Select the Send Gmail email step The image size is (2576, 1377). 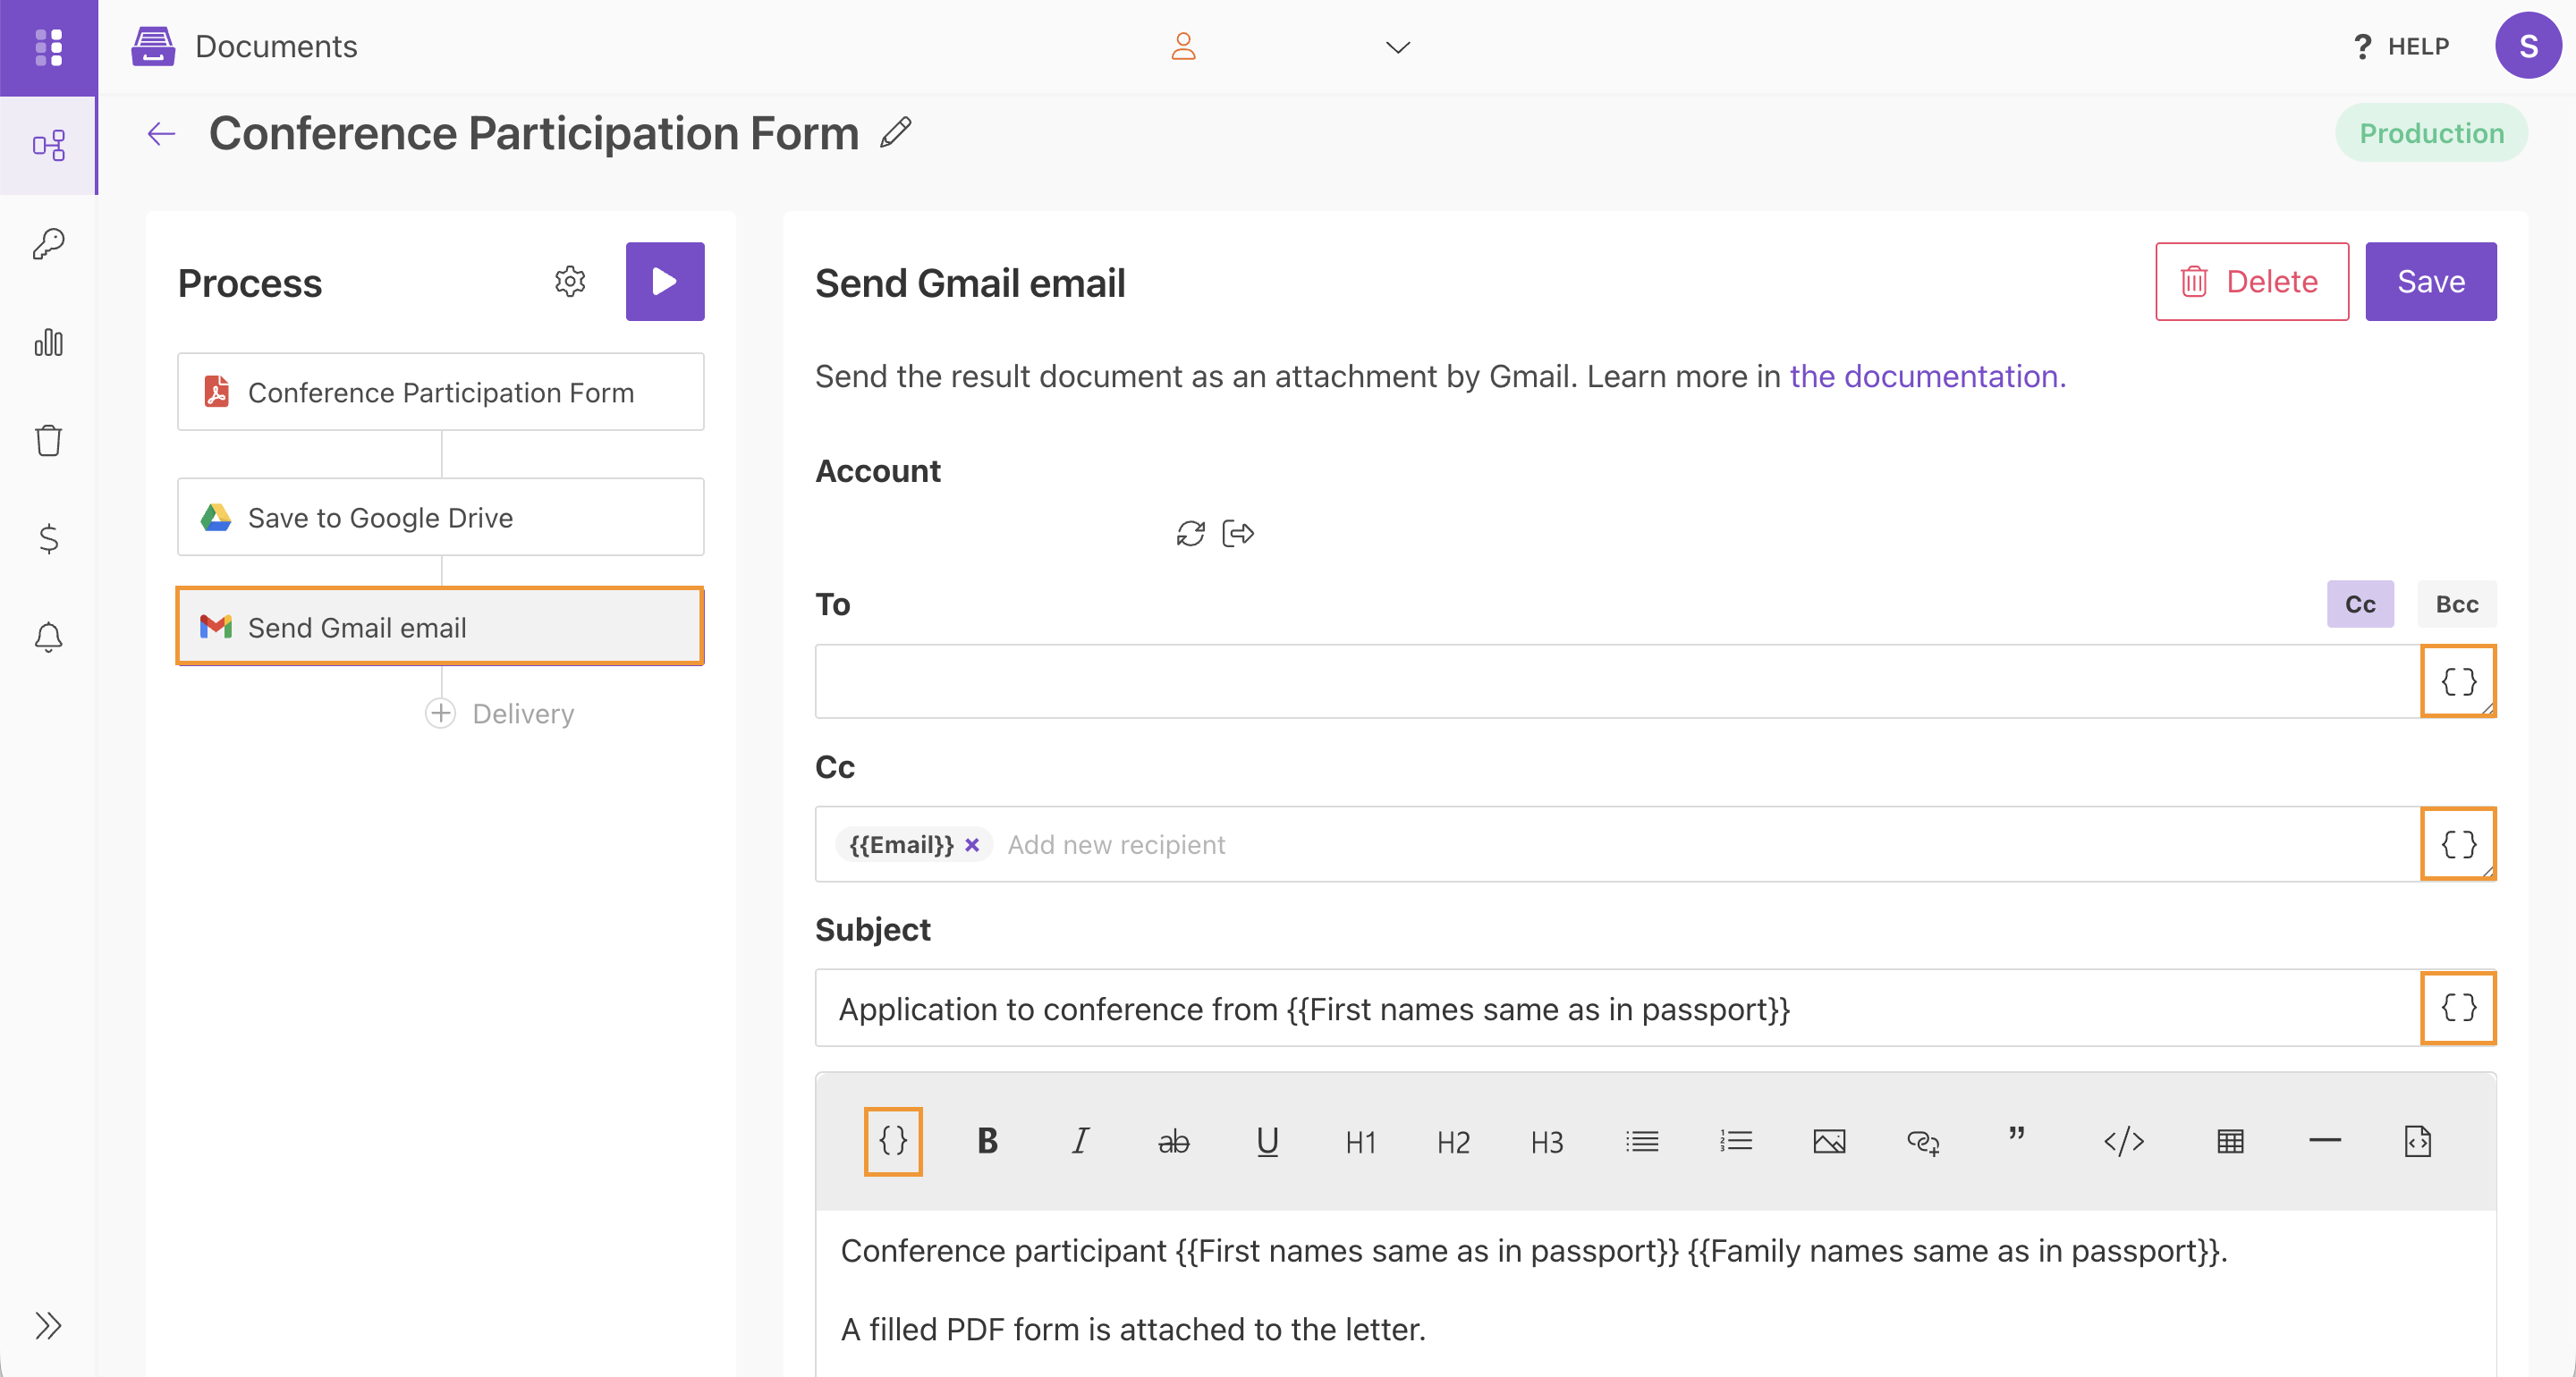(x=440, y=627)
